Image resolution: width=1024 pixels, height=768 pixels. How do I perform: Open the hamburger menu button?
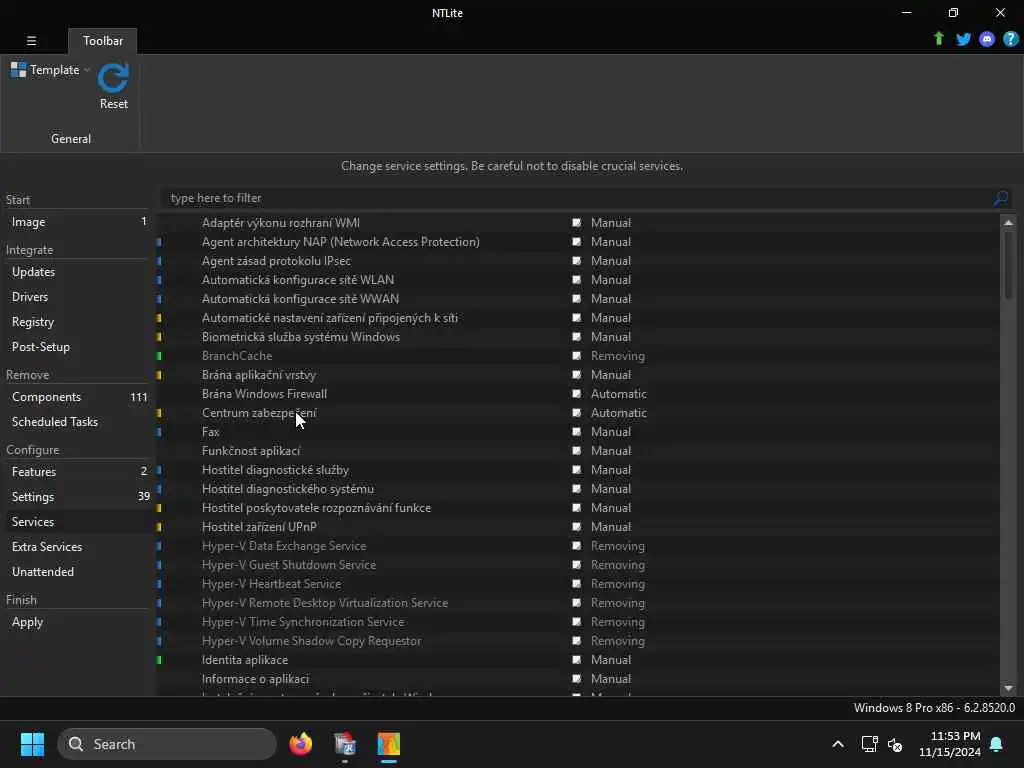[31, 40]
